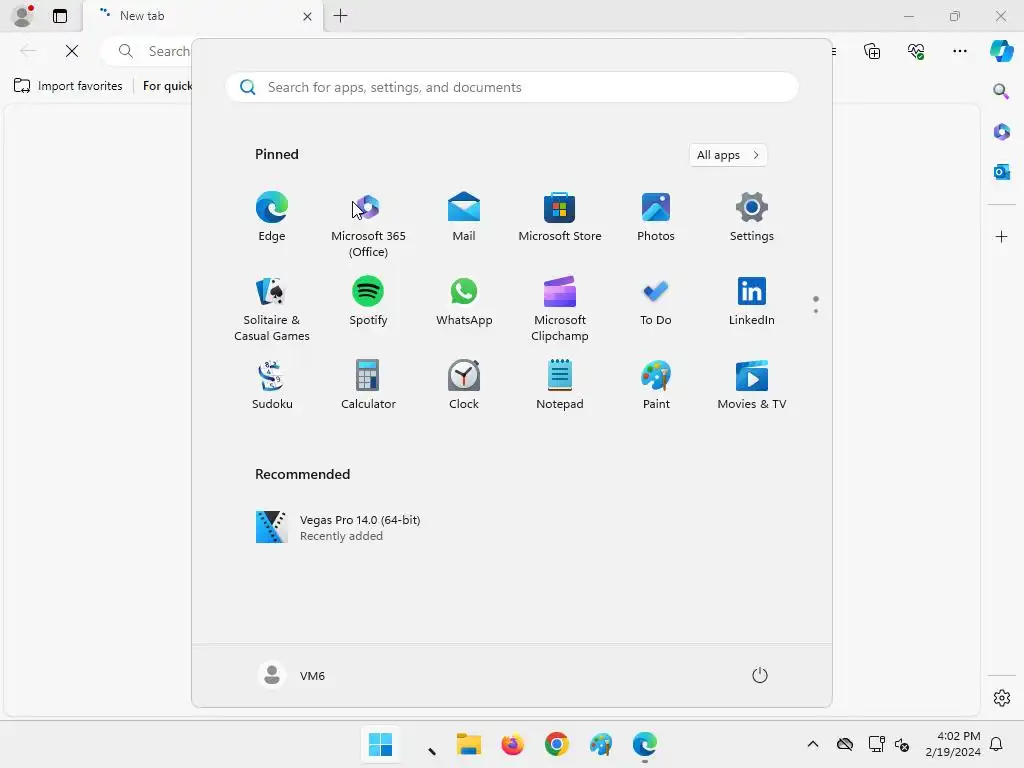Open Microsoft 365 in Edge sidebar
Screen dimensions: 1024x768
(x=1001, y=132)
